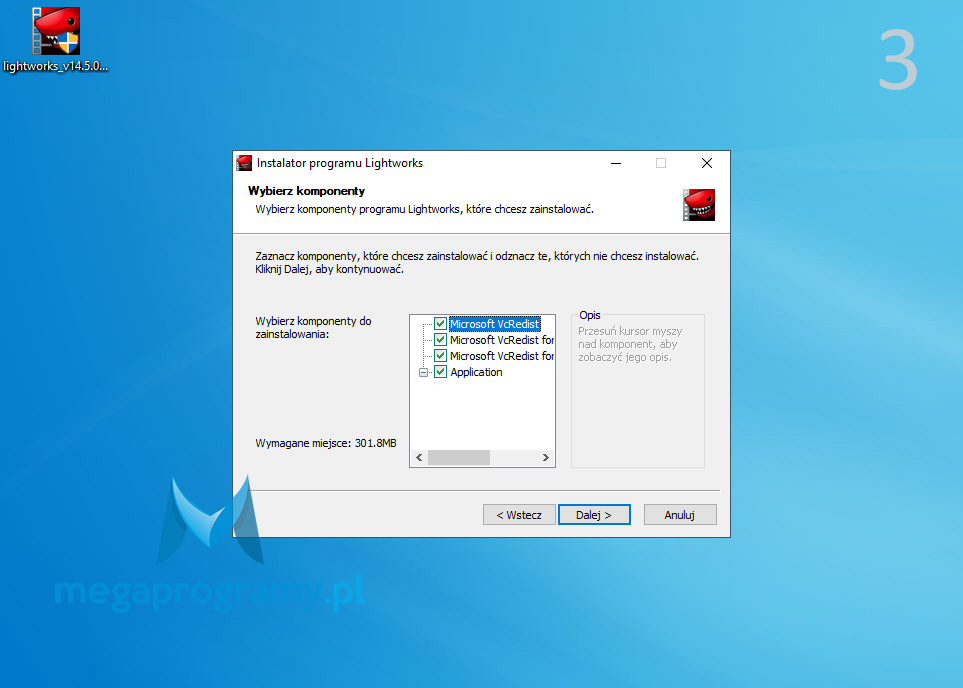Screen dimensions: 963x688
Task: Cancel the installation with Anuluj
Action: click(680, 515)
